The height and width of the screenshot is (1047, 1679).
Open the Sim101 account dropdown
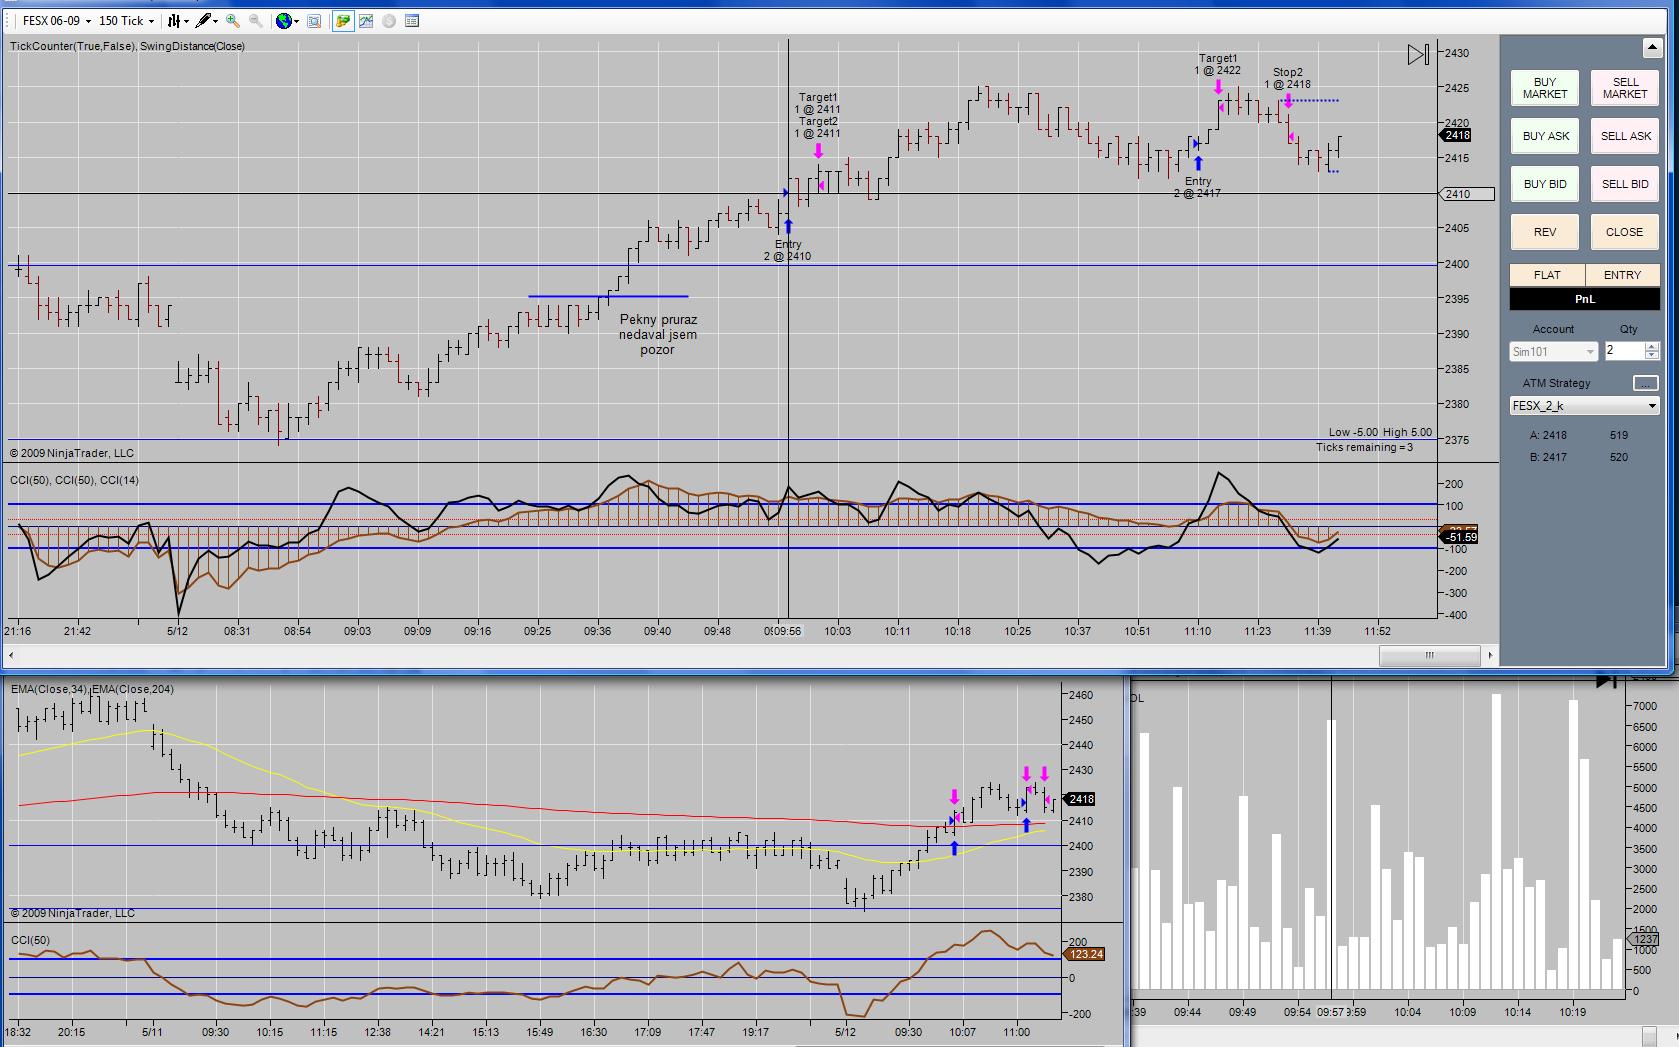1553,352
